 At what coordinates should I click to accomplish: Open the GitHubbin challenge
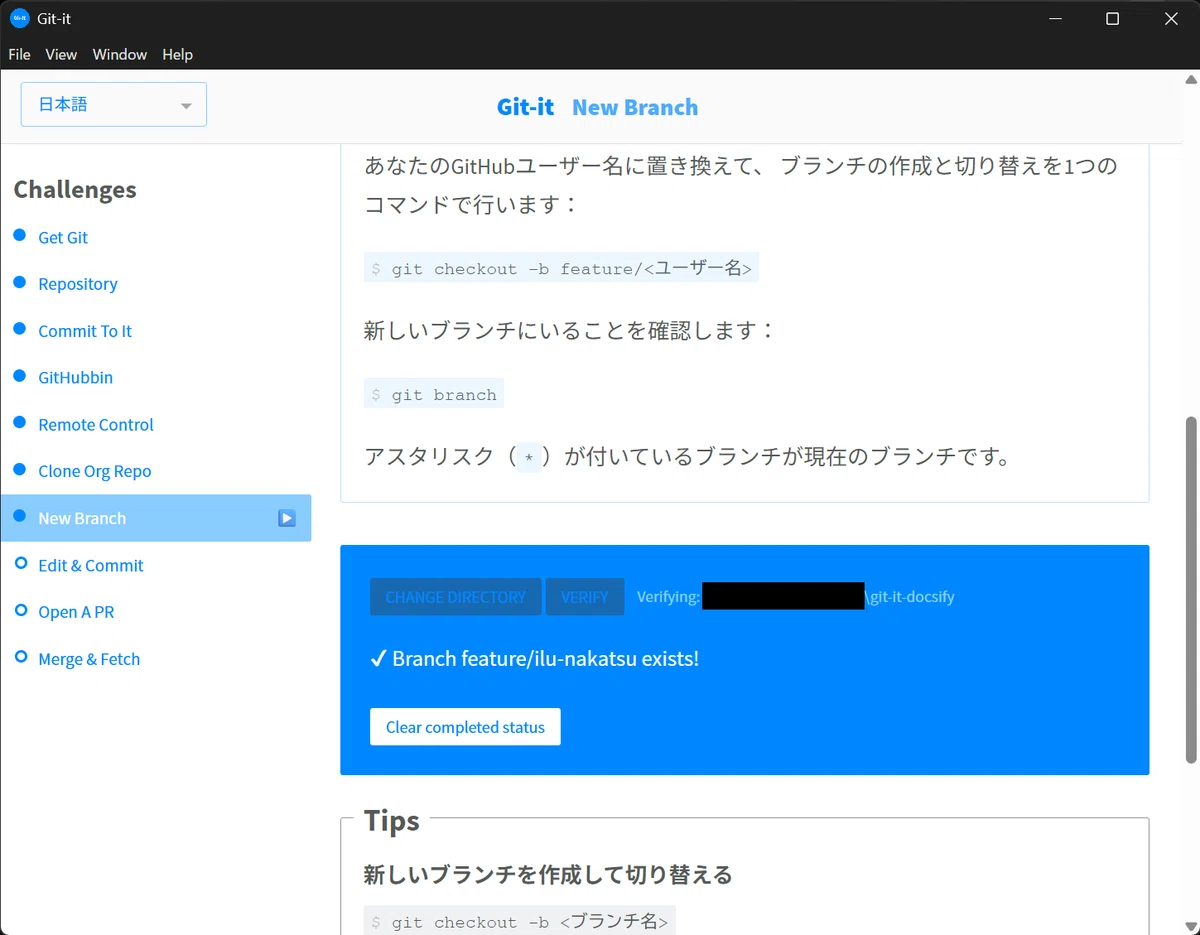click(75, 377)
